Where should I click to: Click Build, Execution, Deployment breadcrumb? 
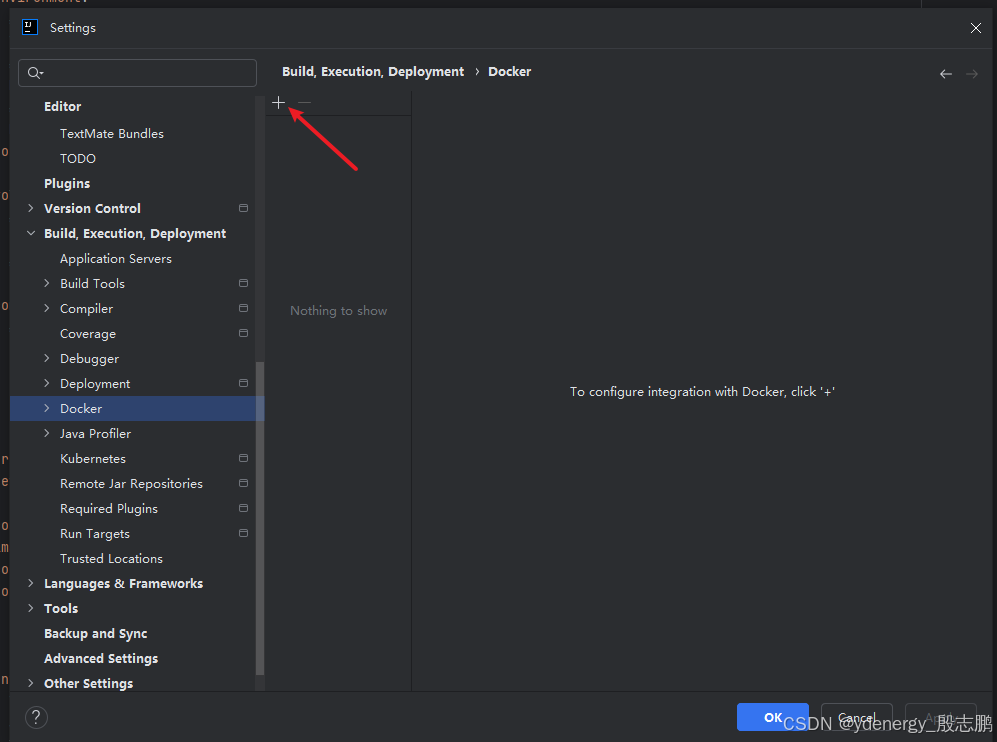[x=373, y=72]
